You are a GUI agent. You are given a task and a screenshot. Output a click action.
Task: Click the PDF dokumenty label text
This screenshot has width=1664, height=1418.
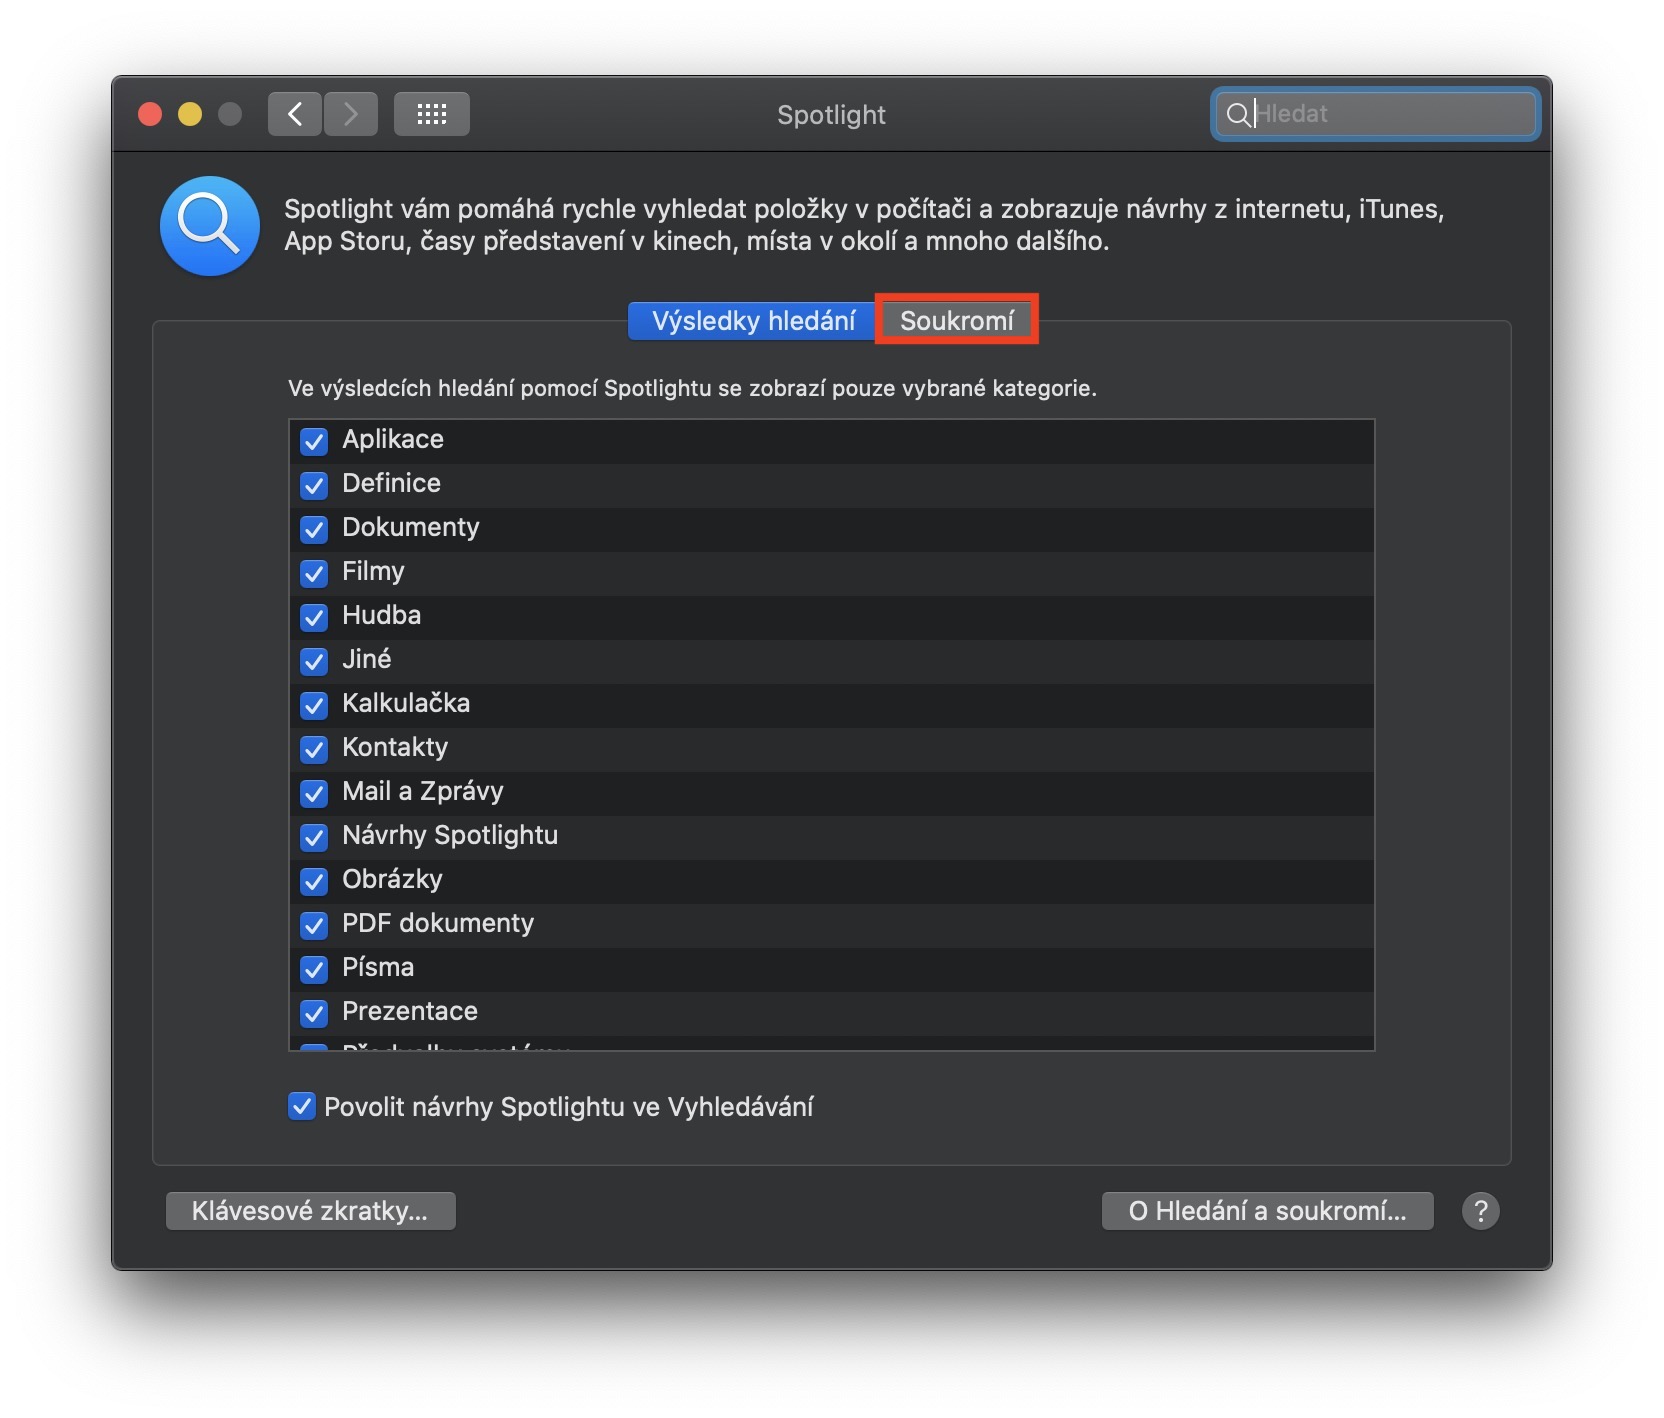coord(438,923)
